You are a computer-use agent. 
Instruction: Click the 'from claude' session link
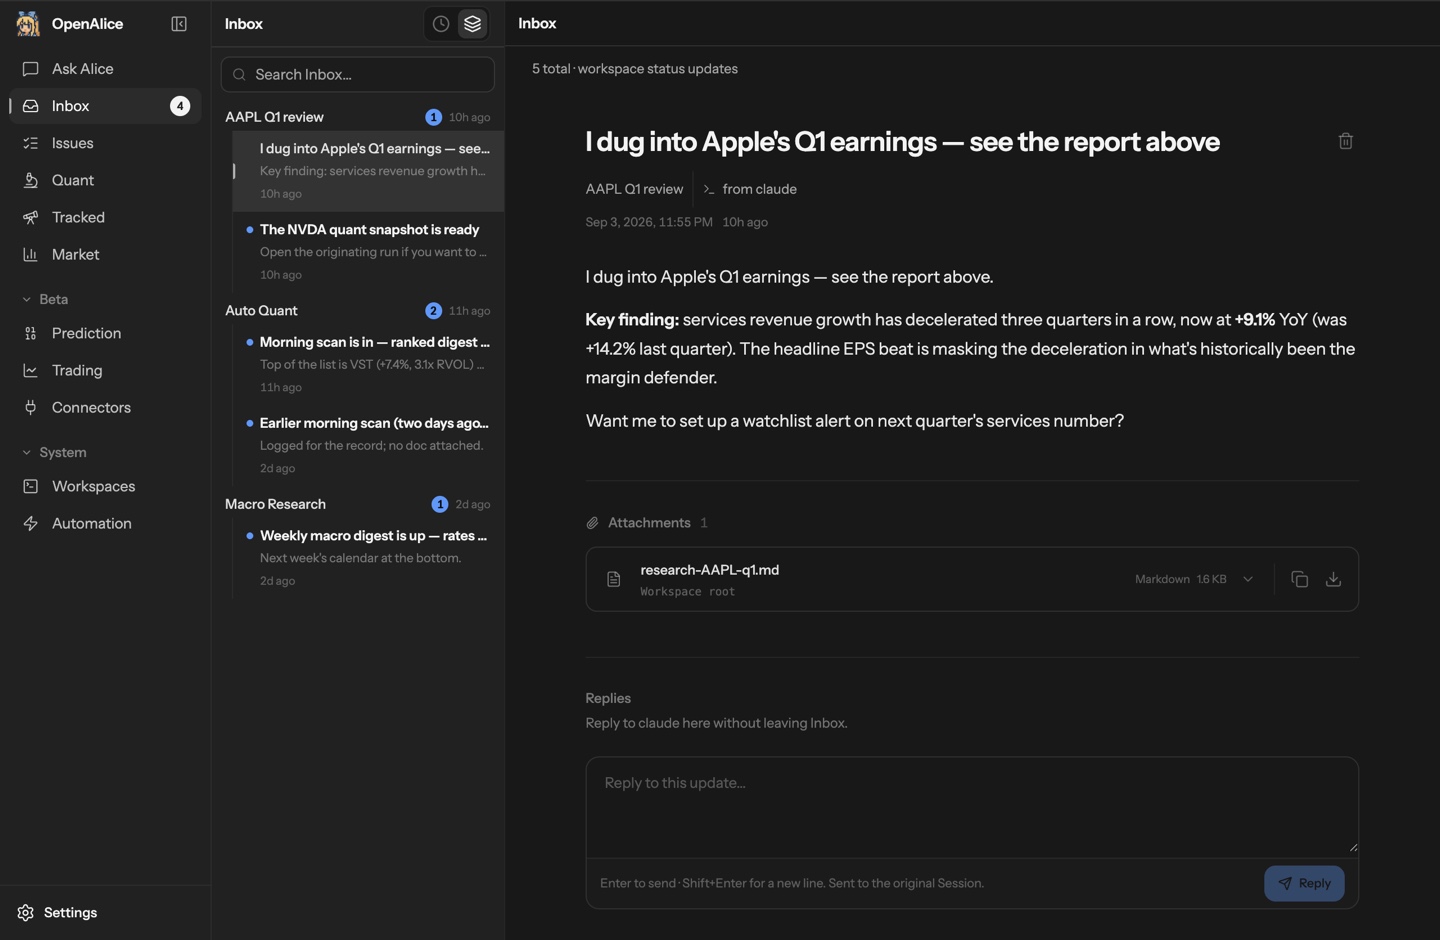click(x=750, y=189)
